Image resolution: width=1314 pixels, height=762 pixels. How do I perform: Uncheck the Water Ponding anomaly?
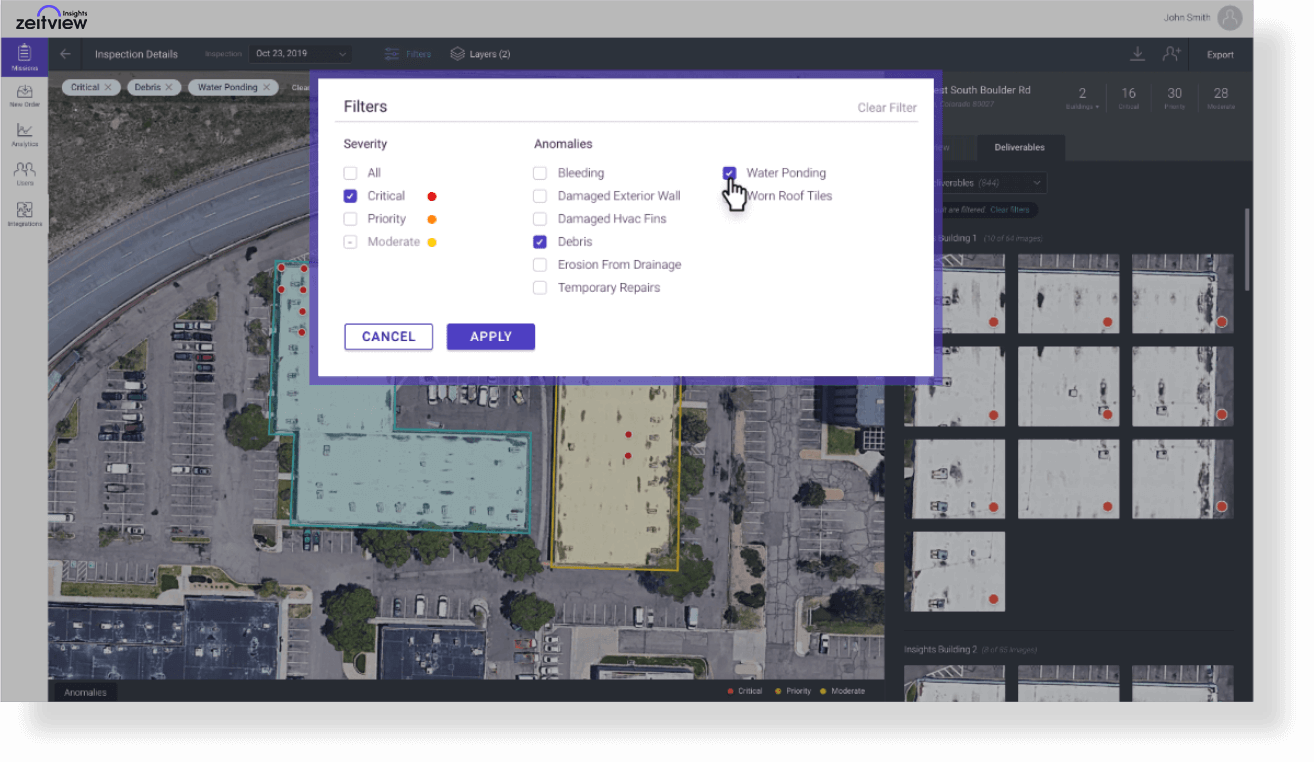point(729,172)
